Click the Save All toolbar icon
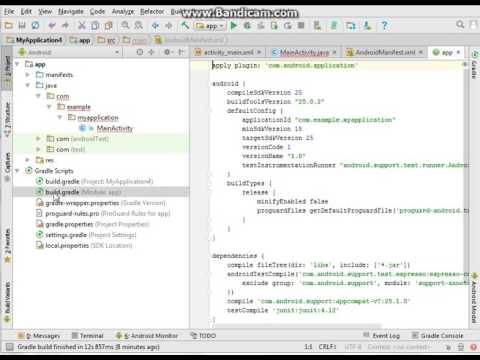The width and height of the screenshot is (480, 360). point(22,25)
